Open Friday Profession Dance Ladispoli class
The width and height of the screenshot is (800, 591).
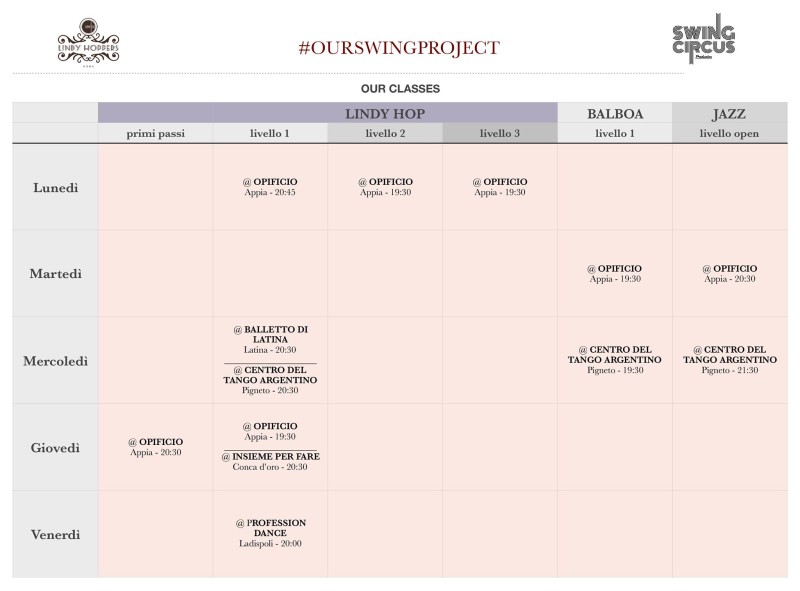[x=270, y=533]
